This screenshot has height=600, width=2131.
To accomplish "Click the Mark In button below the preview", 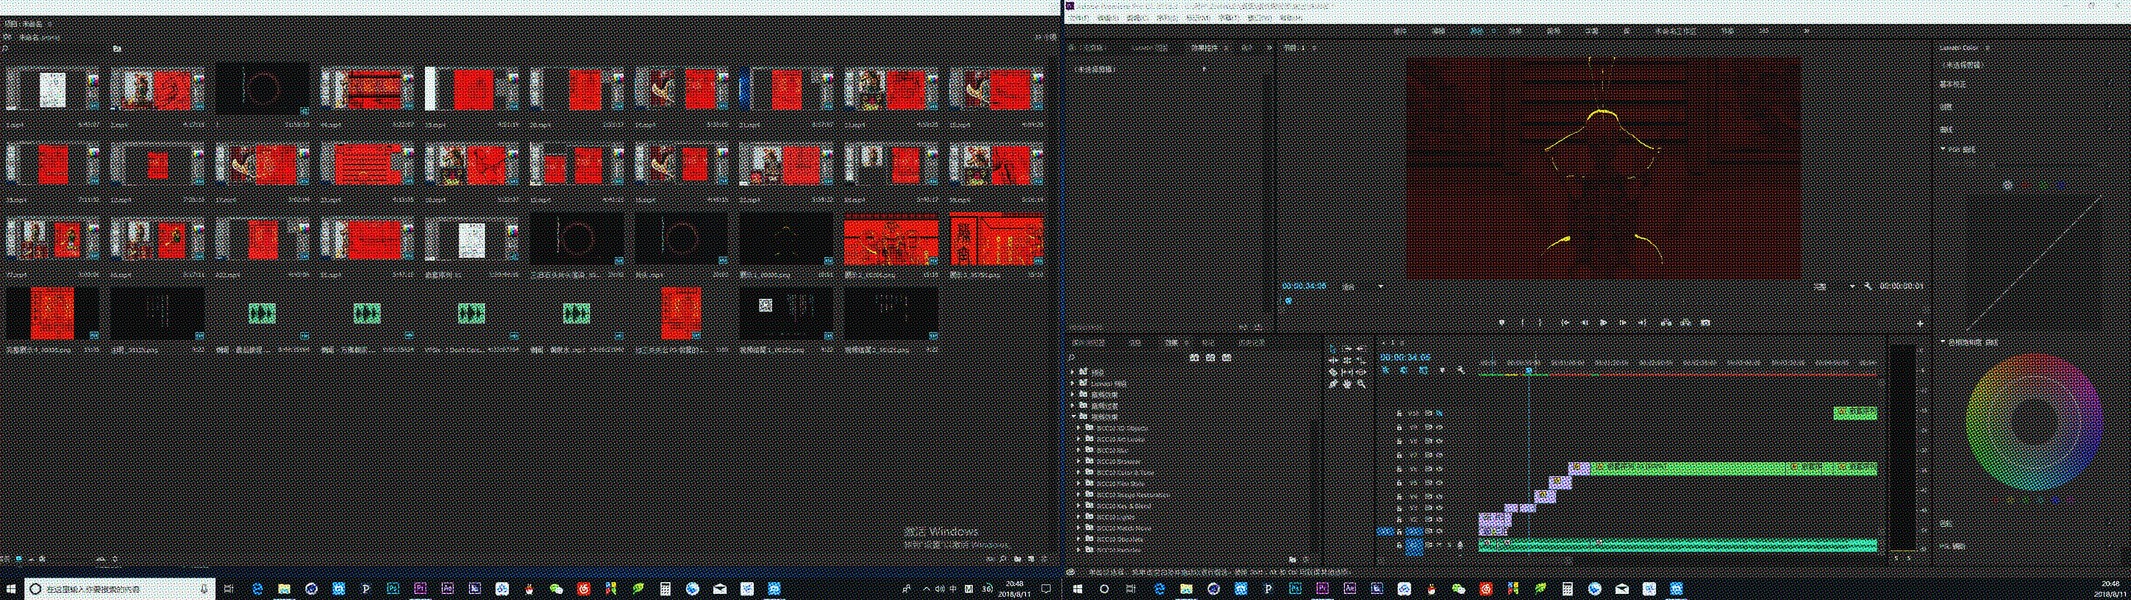I will point(1523,322).
